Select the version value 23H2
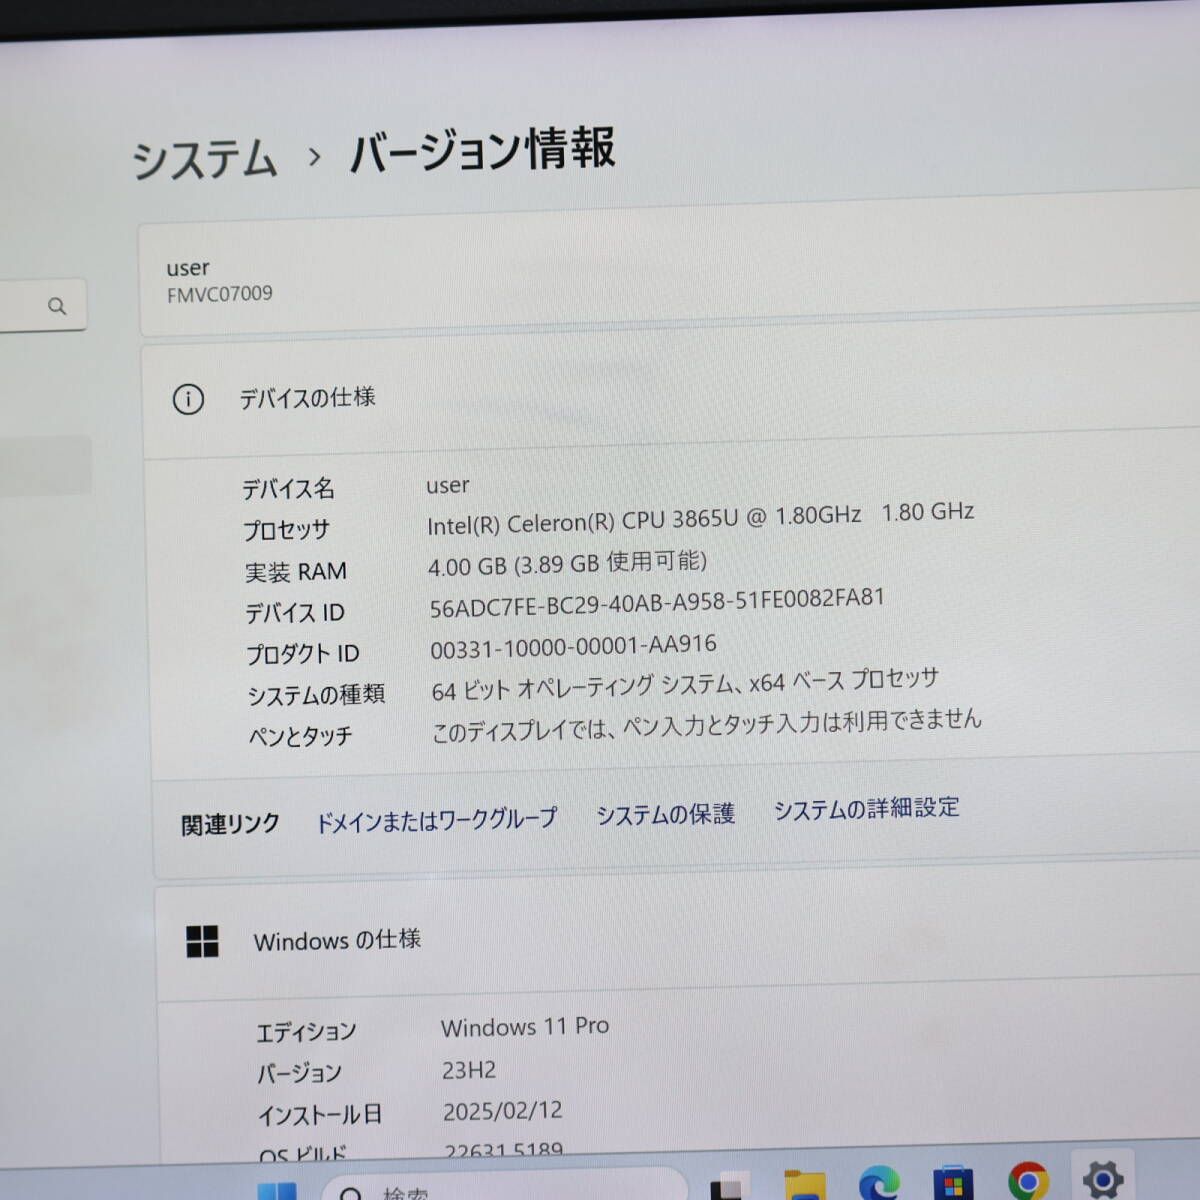Viewport: 1200px width, 1200px height. point(469,1070)
